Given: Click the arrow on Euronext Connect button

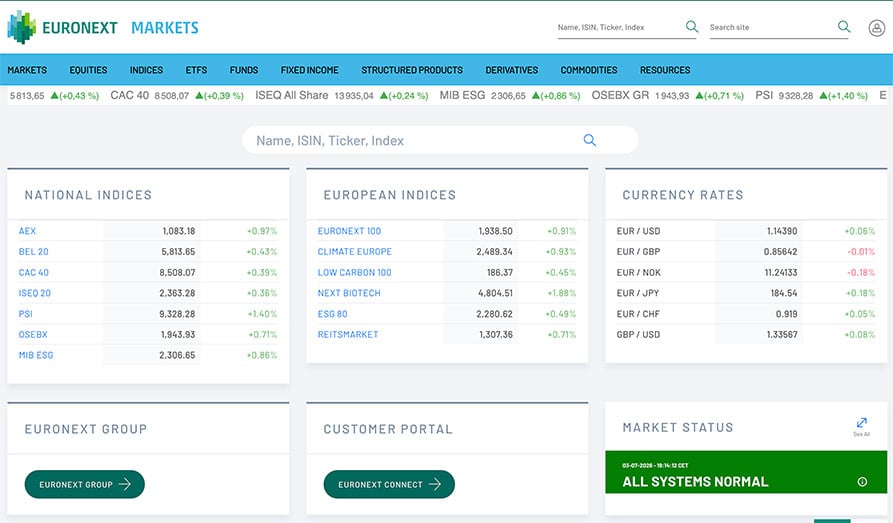Looking at the screenshot, I should pos(435,484).
